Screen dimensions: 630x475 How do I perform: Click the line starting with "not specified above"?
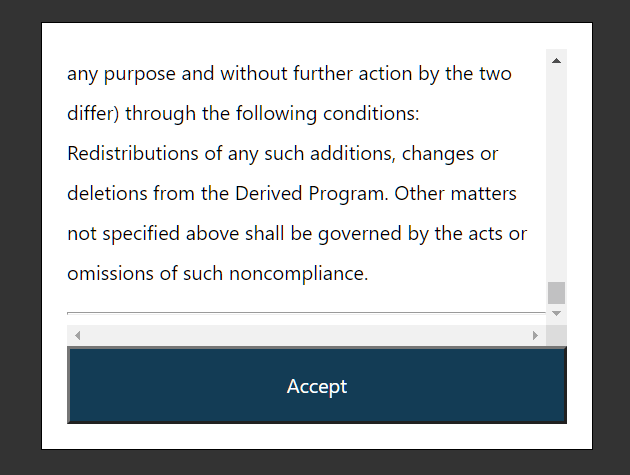pyautogui.click(x=296, y=234)
